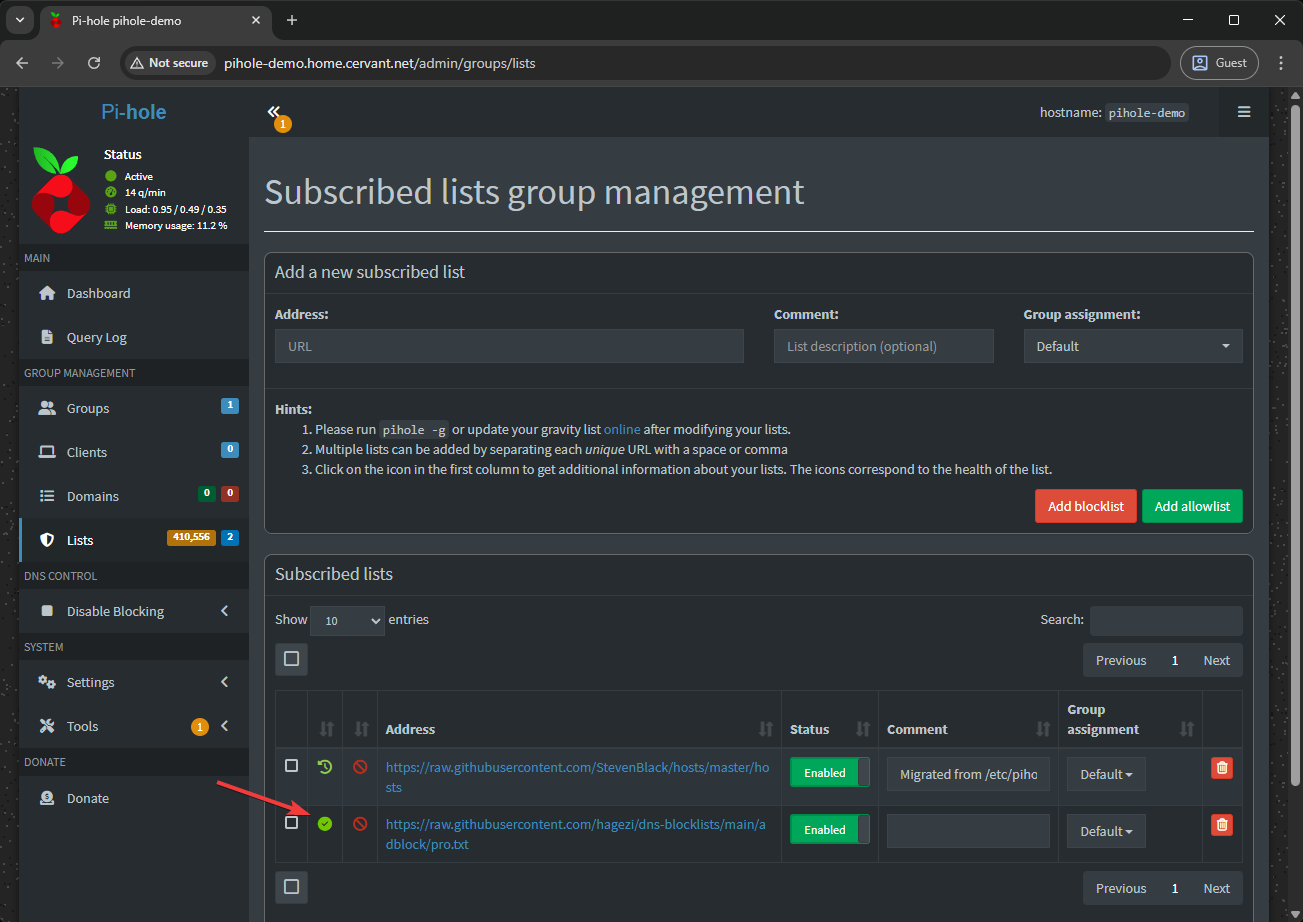Open the Query Log from sidebar
The height and width of the screenshot is (922, 1303).
coord(96,338)
